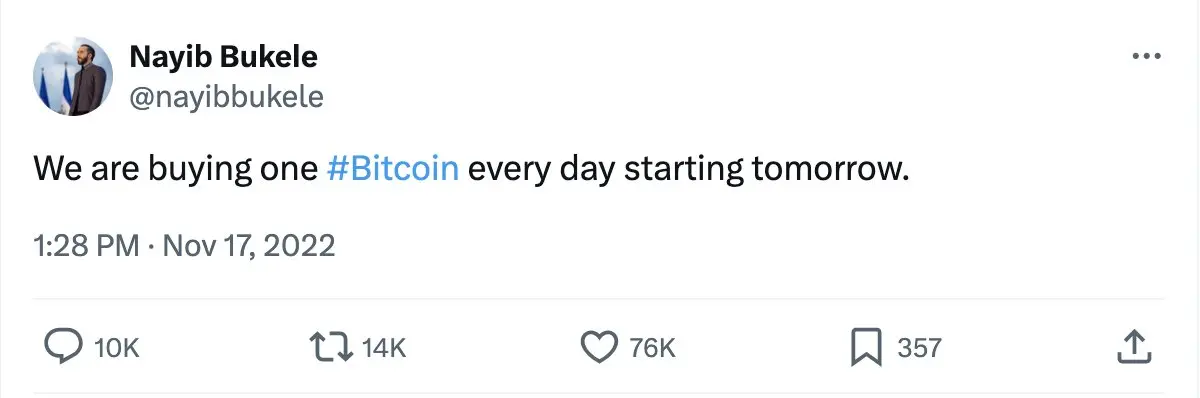The image size is (1200, 398).
Task: Click the reply speech bubble icon
Action: click(64, 347)
